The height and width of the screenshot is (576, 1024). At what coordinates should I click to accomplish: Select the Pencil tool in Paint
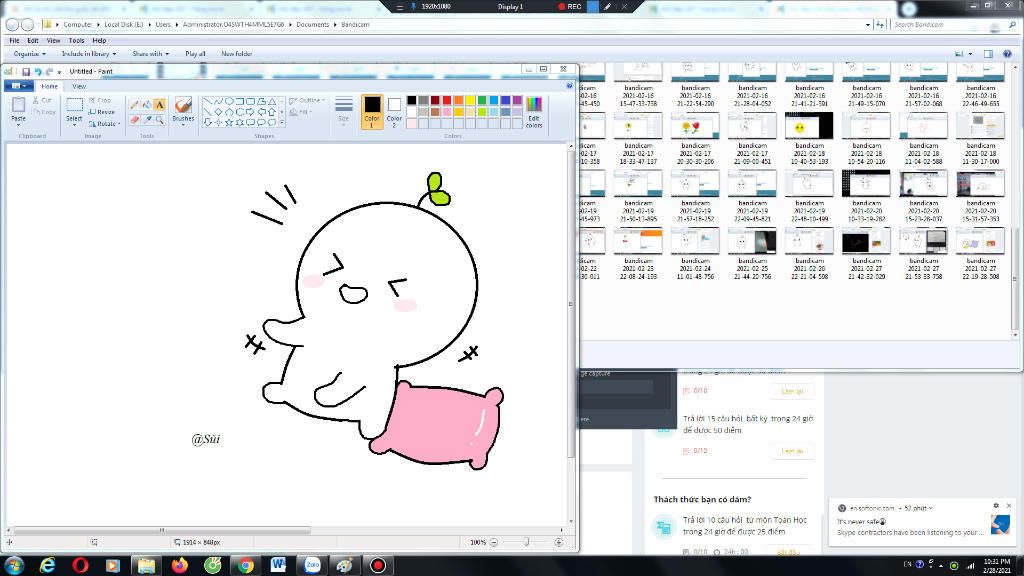(135, 105)
